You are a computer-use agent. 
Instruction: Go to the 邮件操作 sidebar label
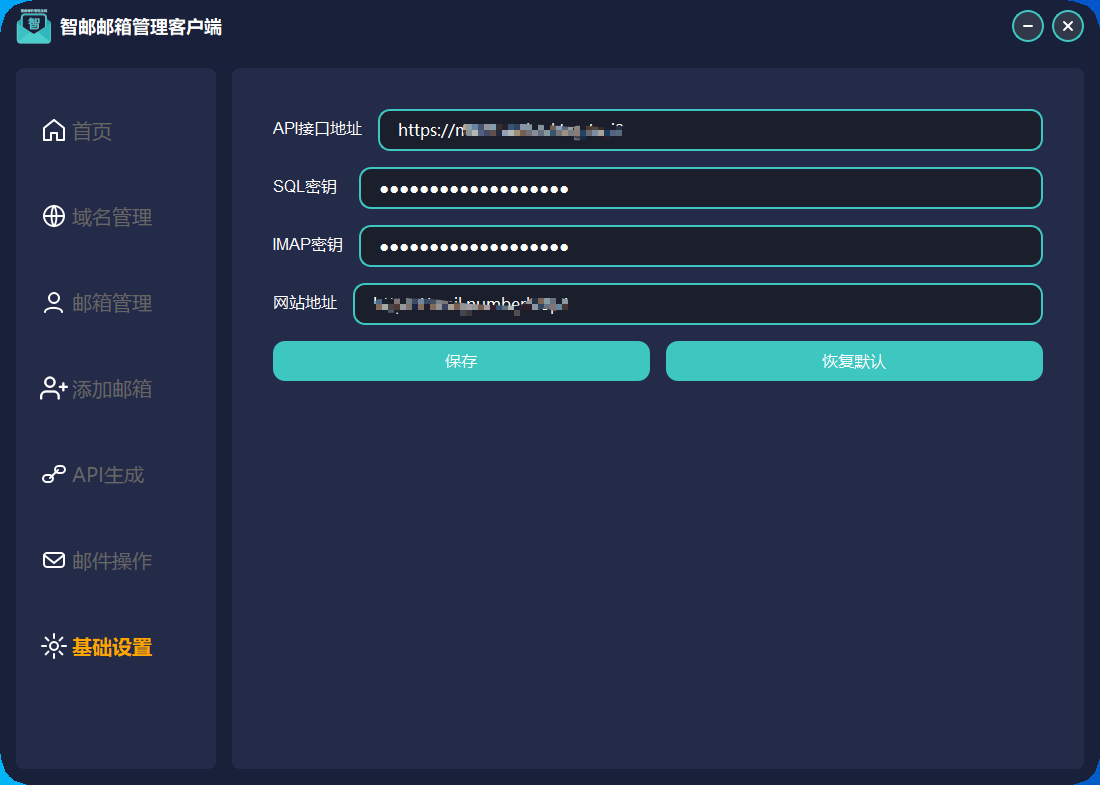(112, 561)
